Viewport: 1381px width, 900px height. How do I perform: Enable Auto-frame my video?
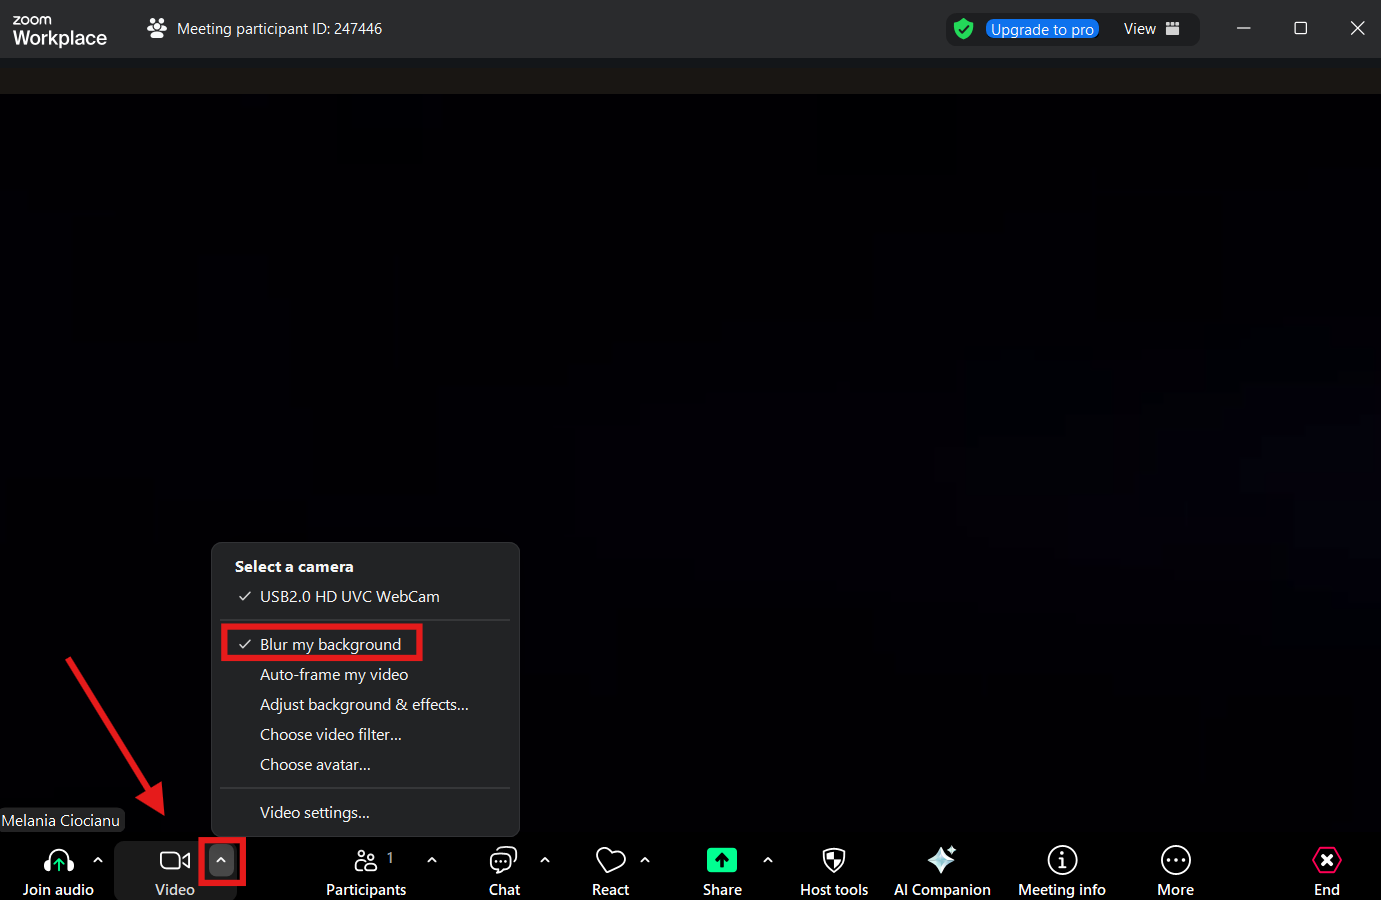click(334, 675)
